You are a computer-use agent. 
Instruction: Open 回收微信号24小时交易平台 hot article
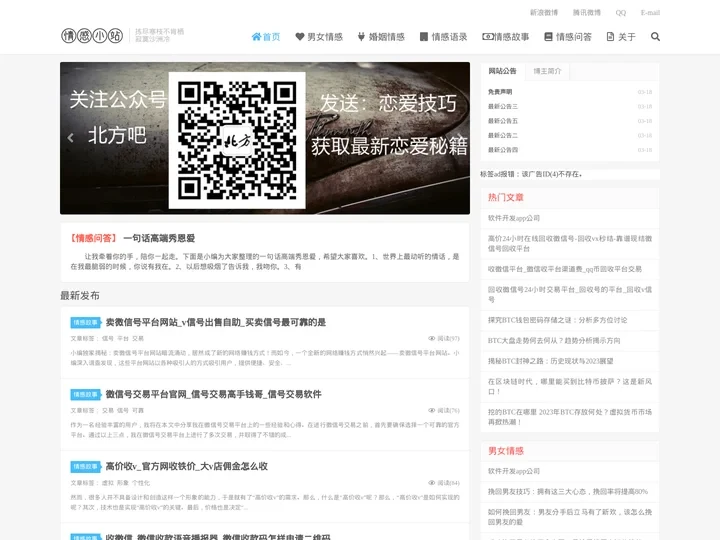click(569, 294)
